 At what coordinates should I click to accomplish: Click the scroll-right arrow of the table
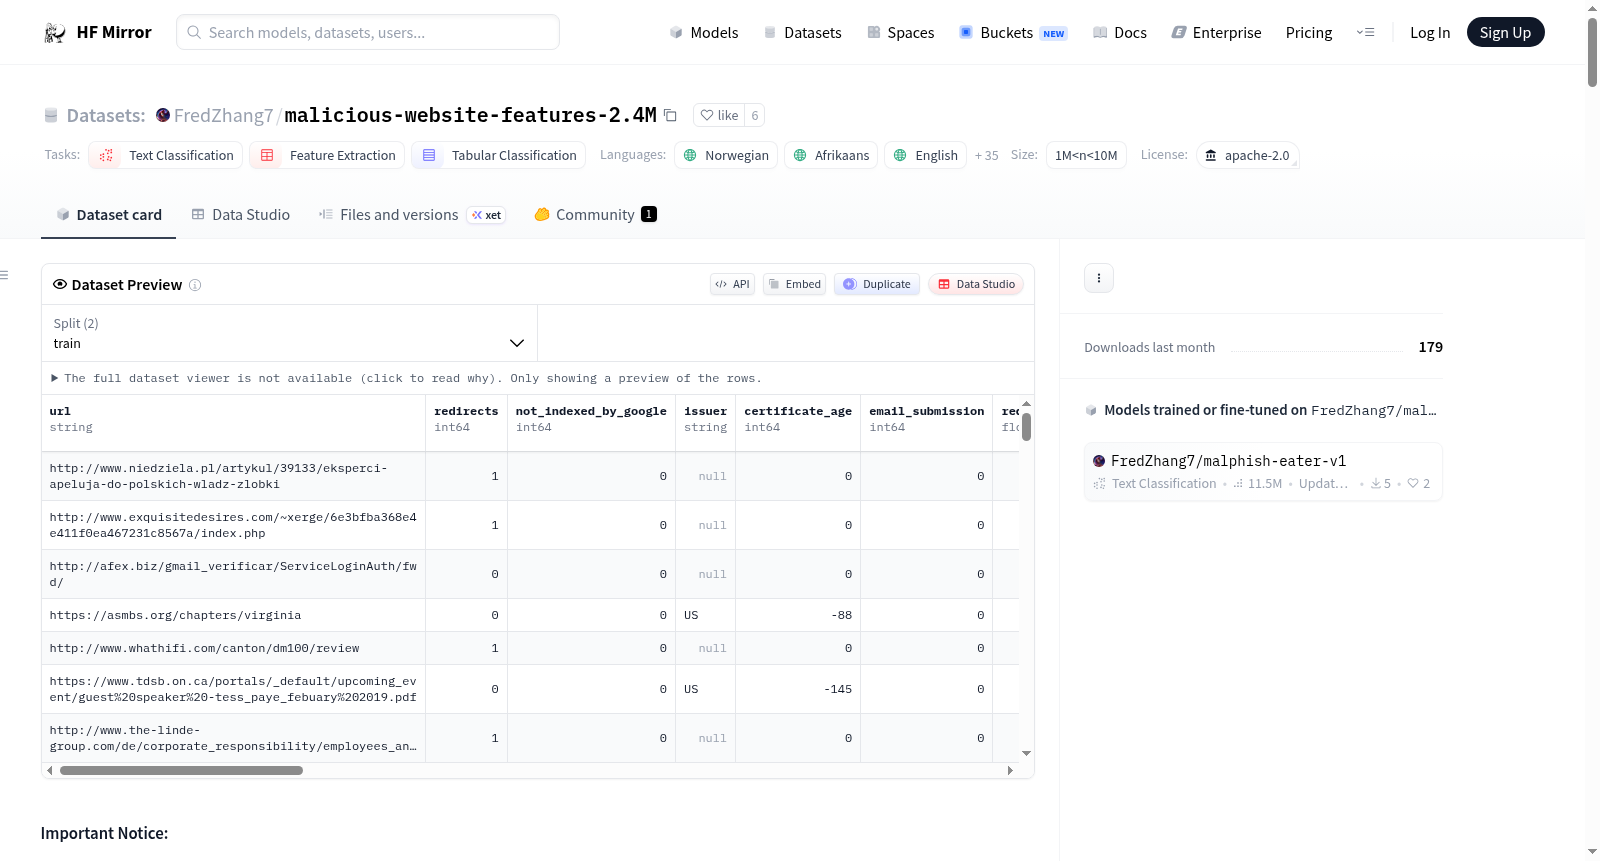1010,770
